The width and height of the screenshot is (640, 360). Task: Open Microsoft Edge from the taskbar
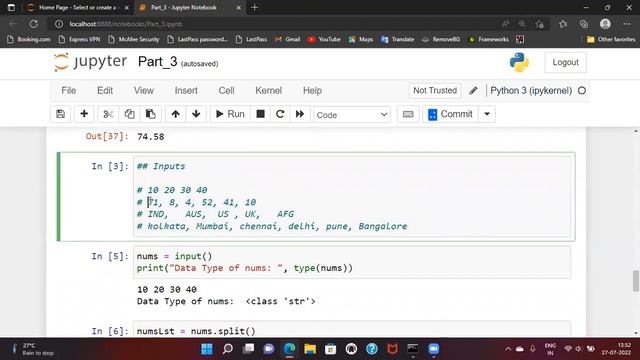[289, 349]
